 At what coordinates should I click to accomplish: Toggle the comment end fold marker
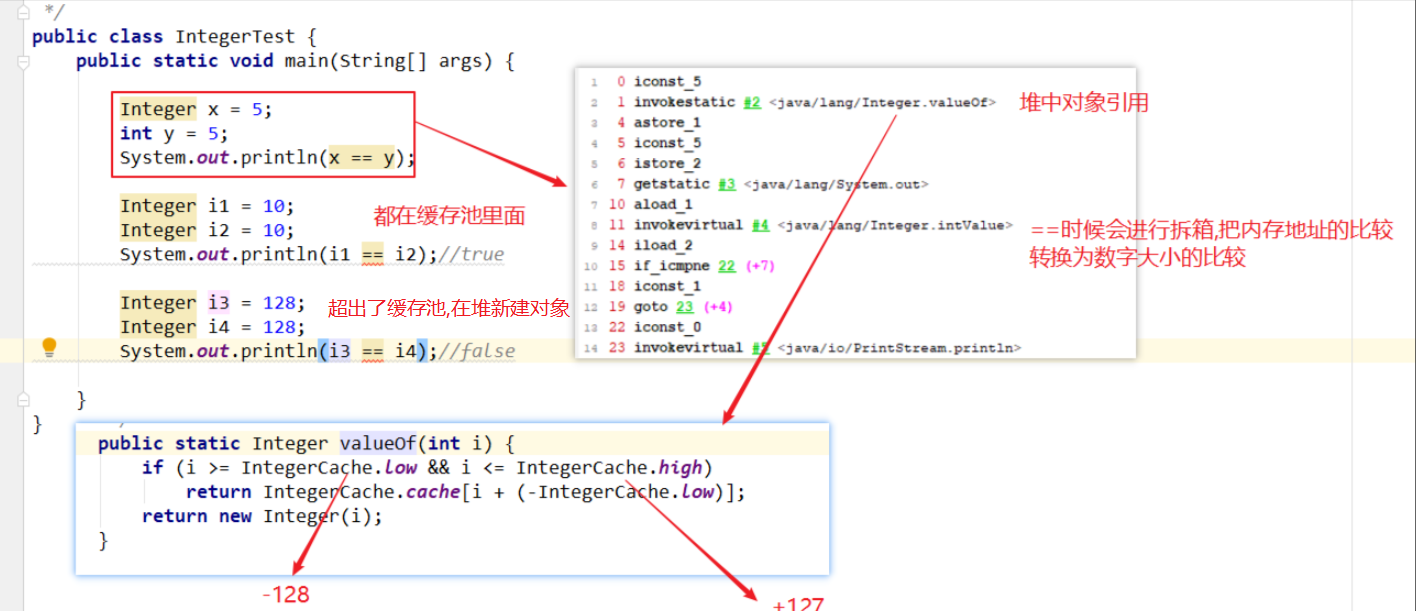pos(23,13)
